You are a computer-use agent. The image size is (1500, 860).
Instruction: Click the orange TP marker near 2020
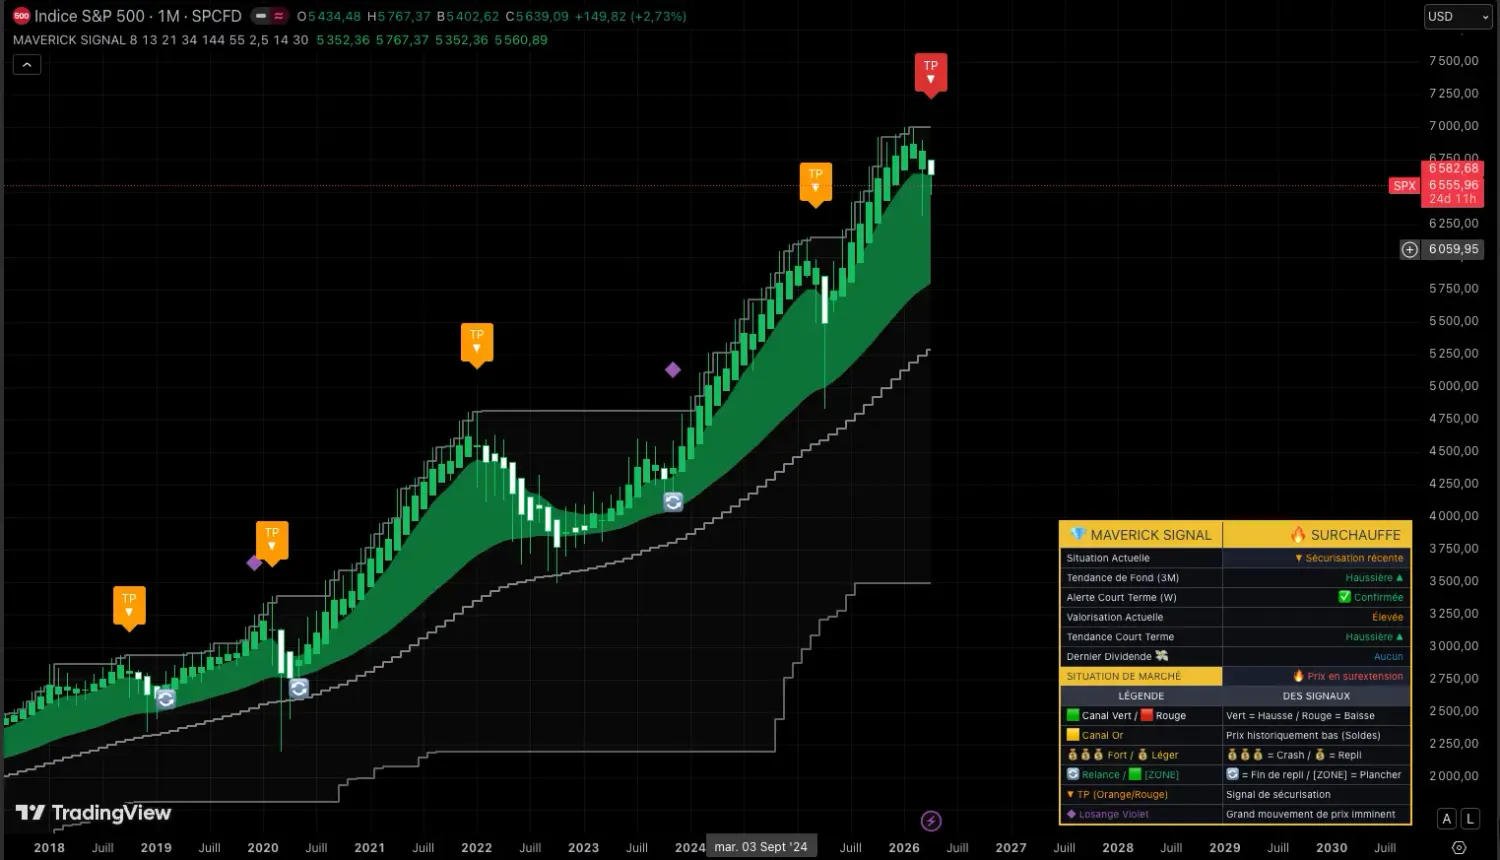[x=272, y=542]
